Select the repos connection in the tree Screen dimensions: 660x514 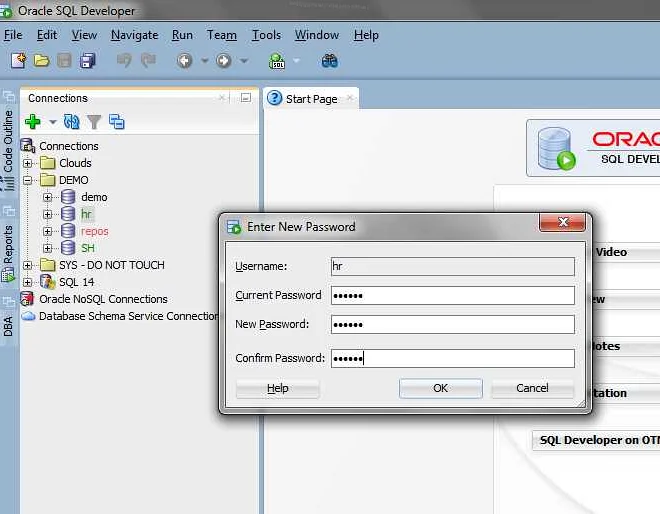(x=94, y=231)
